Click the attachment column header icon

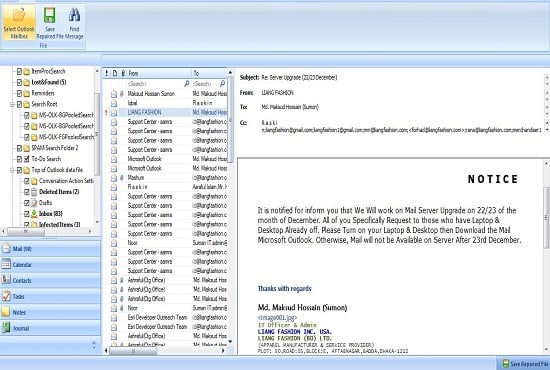click(123, 73)
